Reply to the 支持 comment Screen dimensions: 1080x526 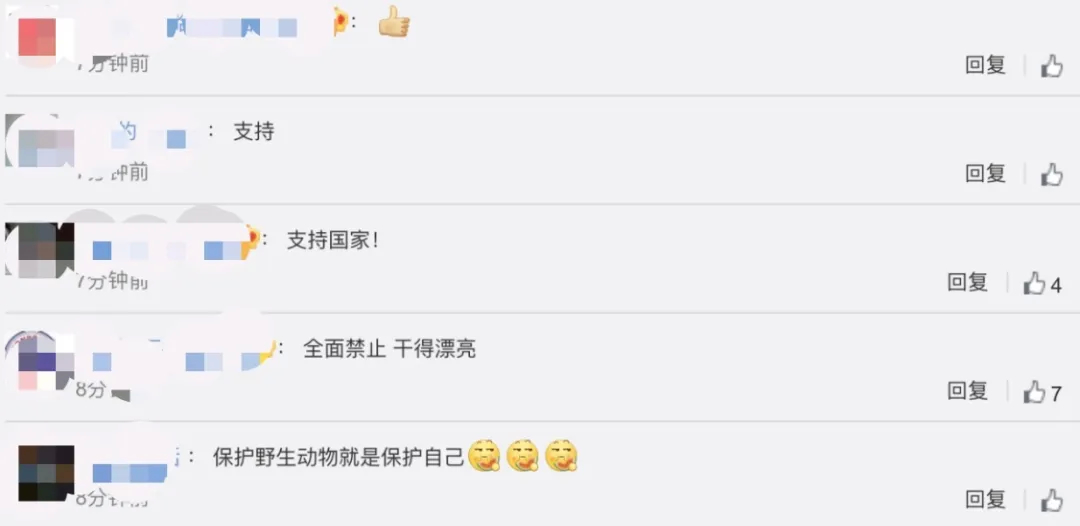click(x=986, y=173)
